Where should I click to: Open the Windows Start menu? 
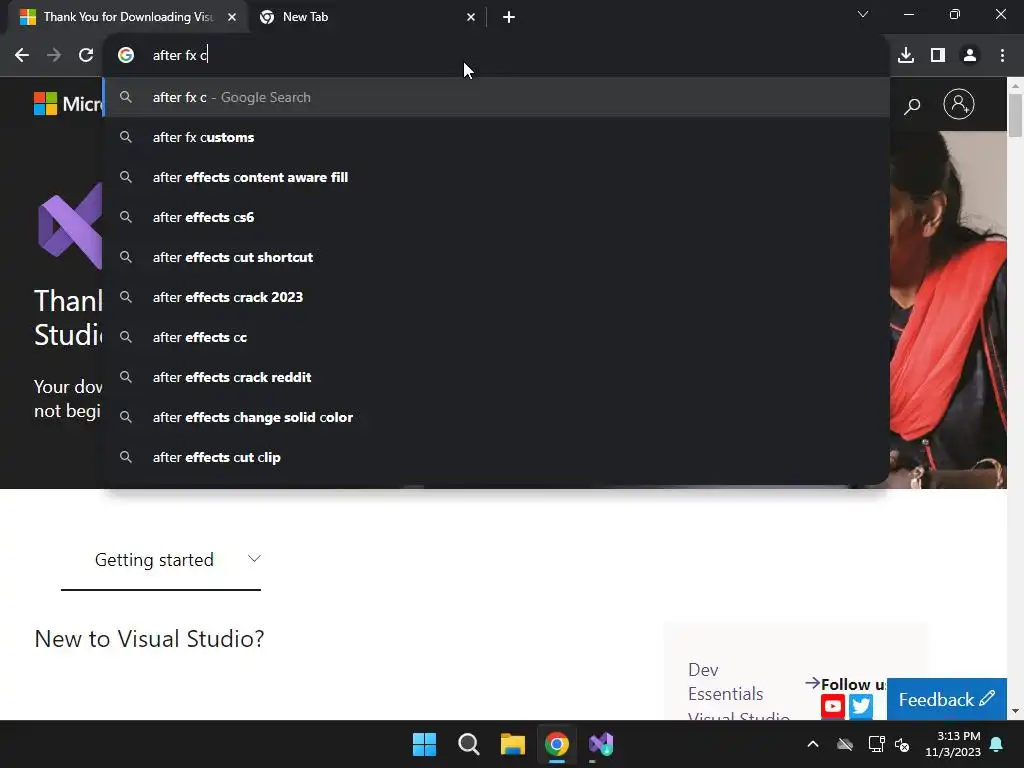coord(424,744)
